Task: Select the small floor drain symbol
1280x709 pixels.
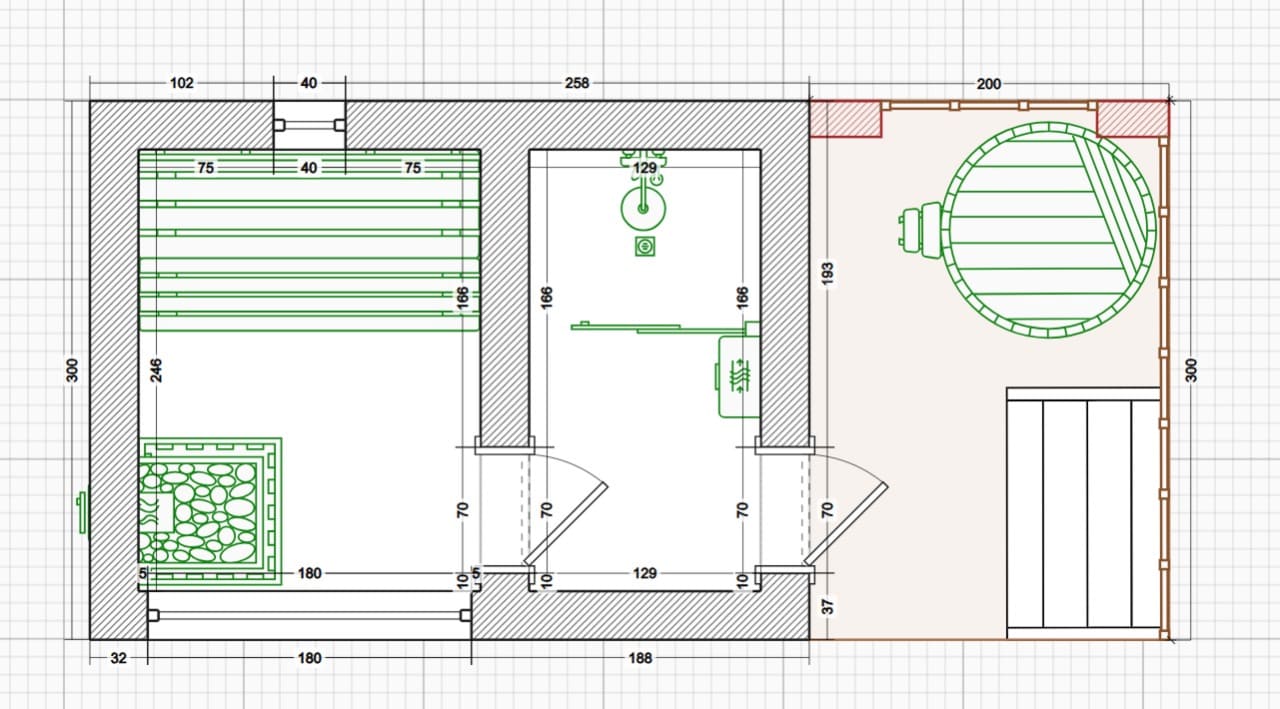Action: click(x=646, y=246)
